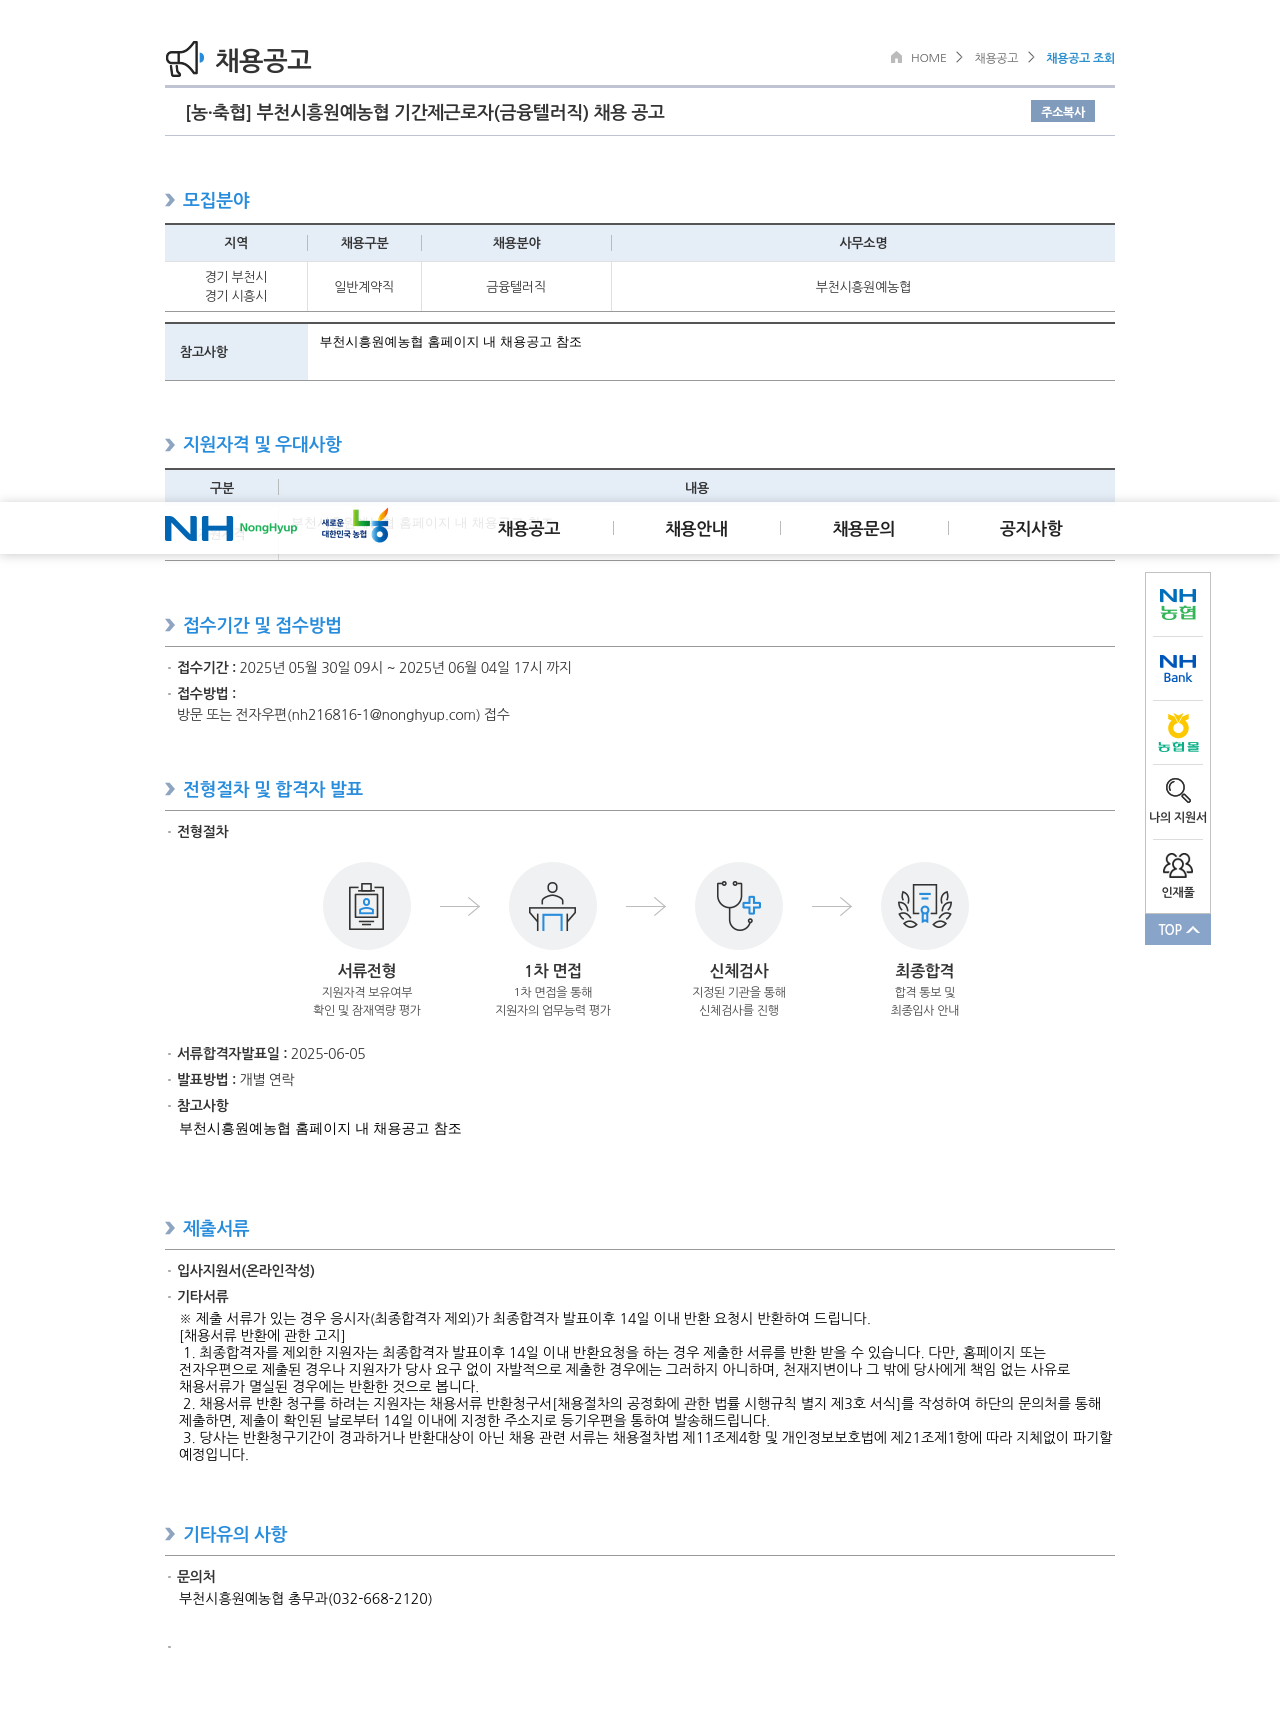Click the chevron beside 접수기간 및 접수방법
The height and width of the screenshot is (1724, 1280).
(170, 625)
